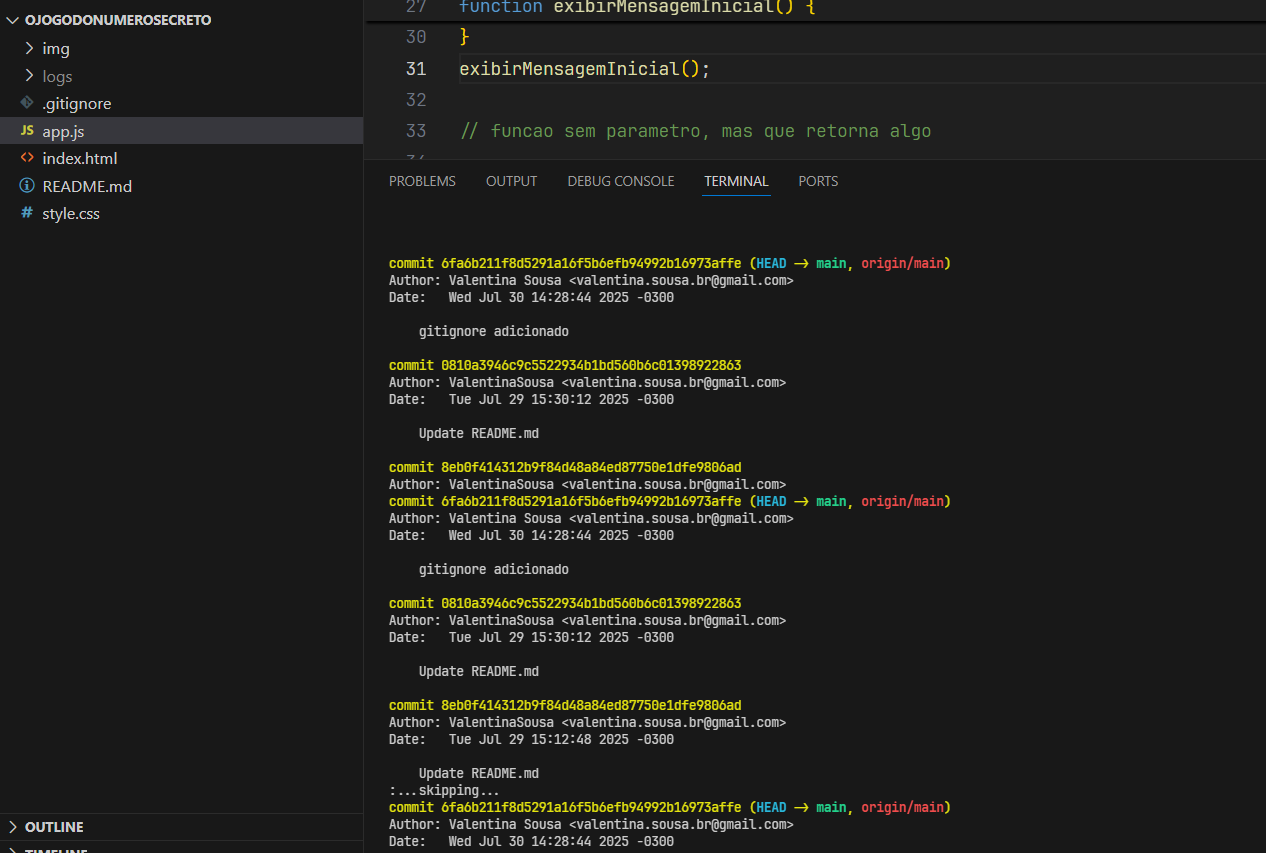This screenshot has width=1266, height=853.
Task: Click the exibirMensagemInicial(); call on line 31
Action: coord(584,69)
